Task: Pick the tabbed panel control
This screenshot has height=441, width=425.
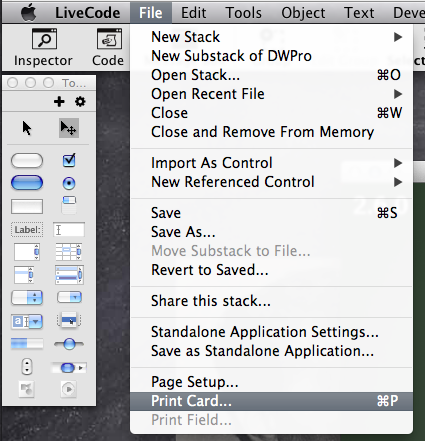Action: [x=69, y=205]
